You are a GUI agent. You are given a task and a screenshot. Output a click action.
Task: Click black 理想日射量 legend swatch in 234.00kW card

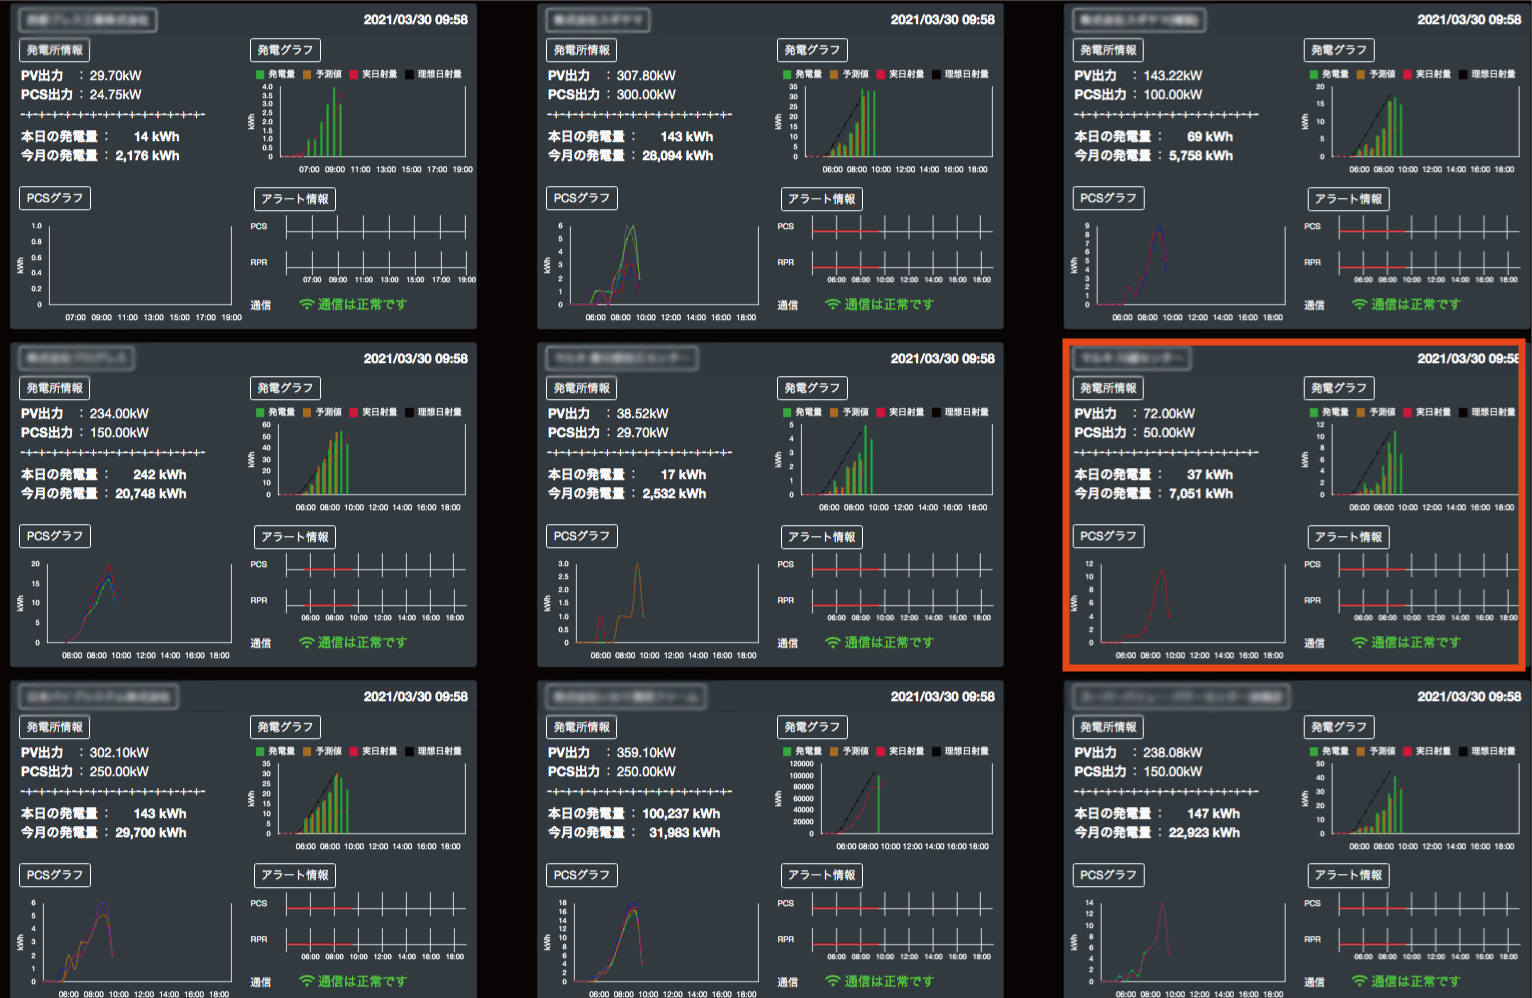pyautogui.click(x=409, y=412)
